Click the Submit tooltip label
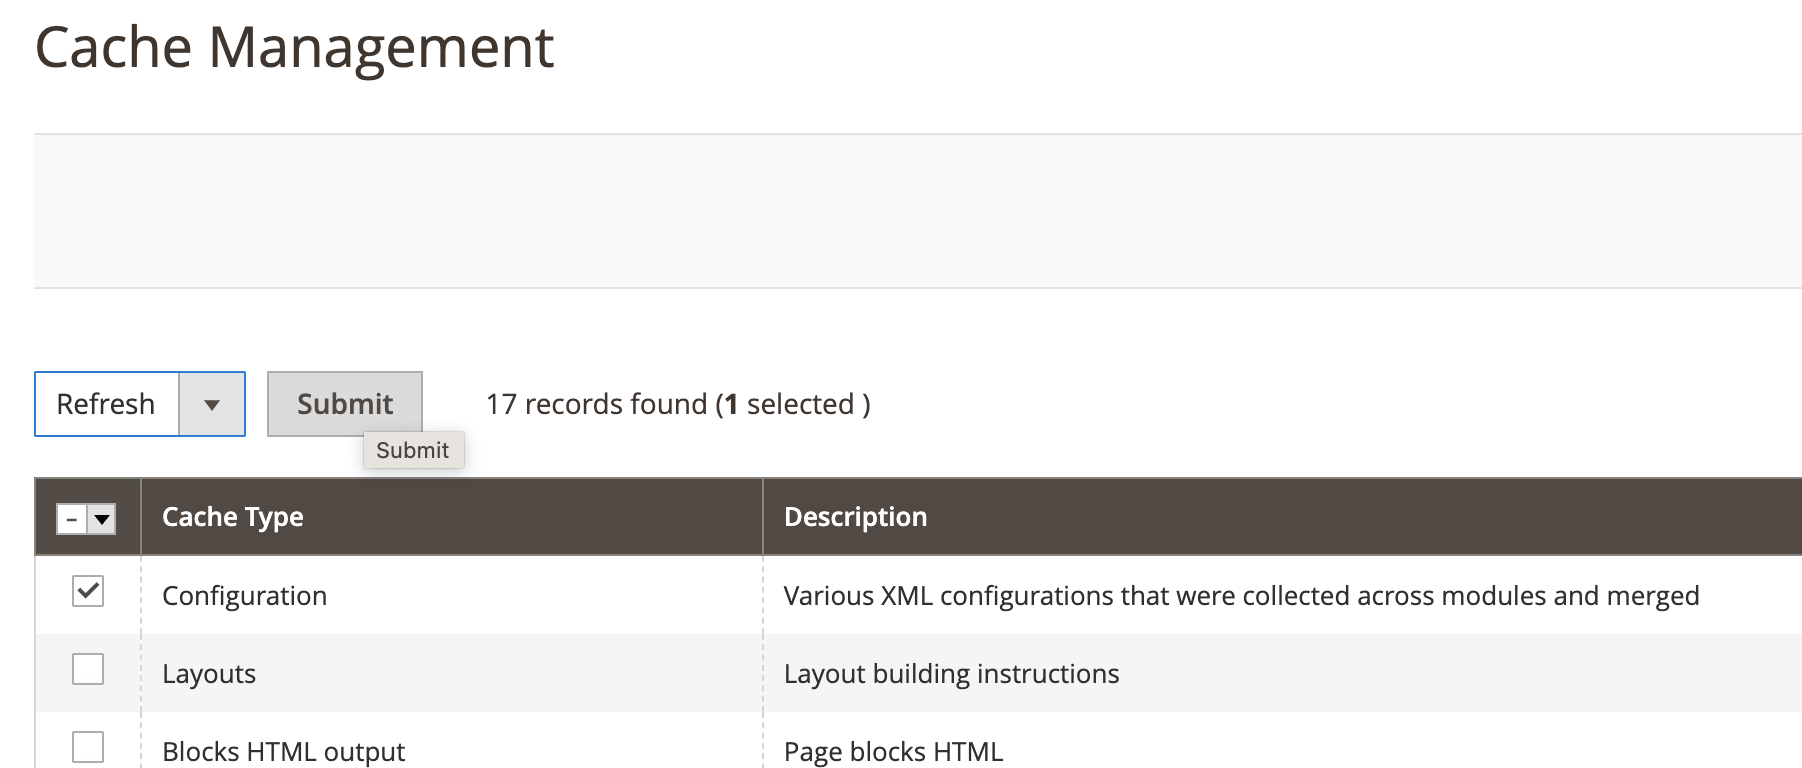Image resolution: width=1802 pixels, height=768 pixels. click(x=413, y=450)
